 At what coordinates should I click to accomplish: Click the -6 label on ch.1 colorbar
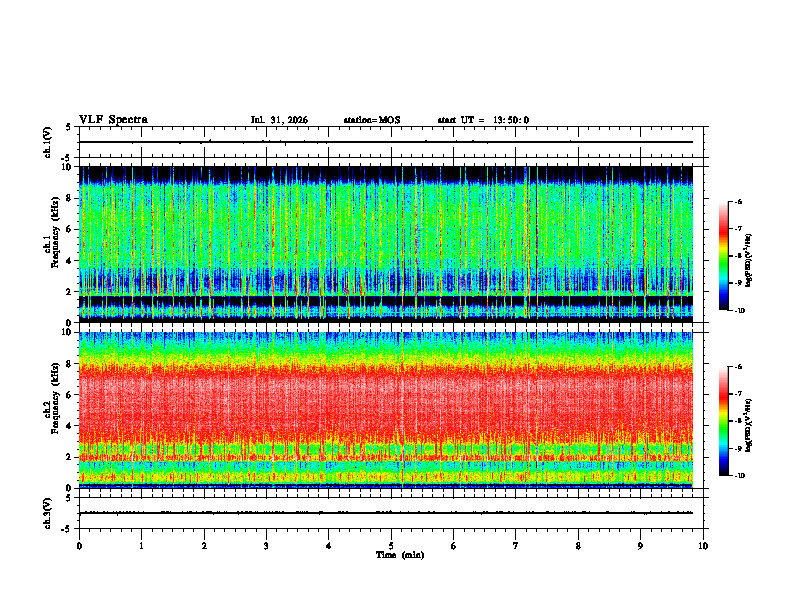738,201
